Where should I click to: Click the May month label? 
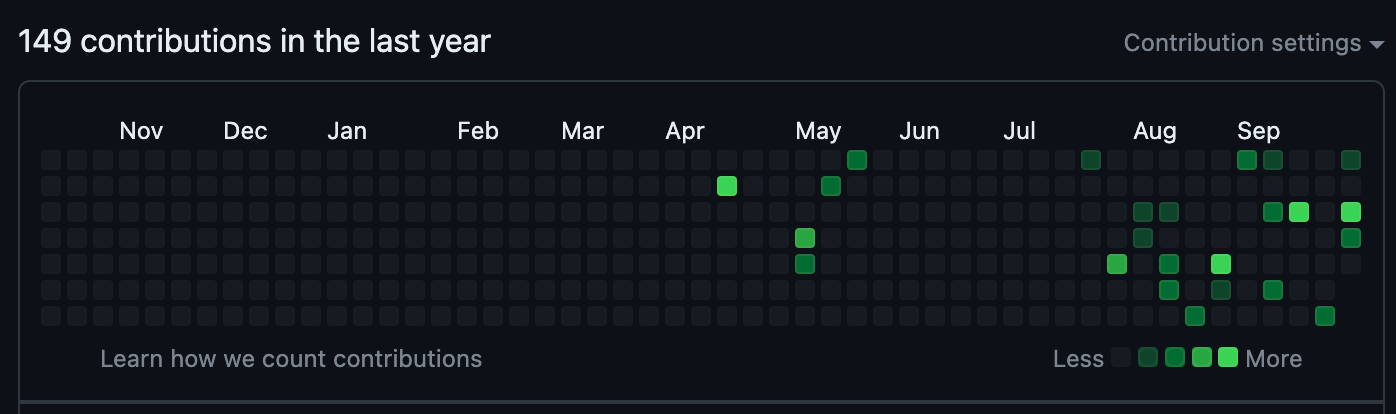(818, 131)
